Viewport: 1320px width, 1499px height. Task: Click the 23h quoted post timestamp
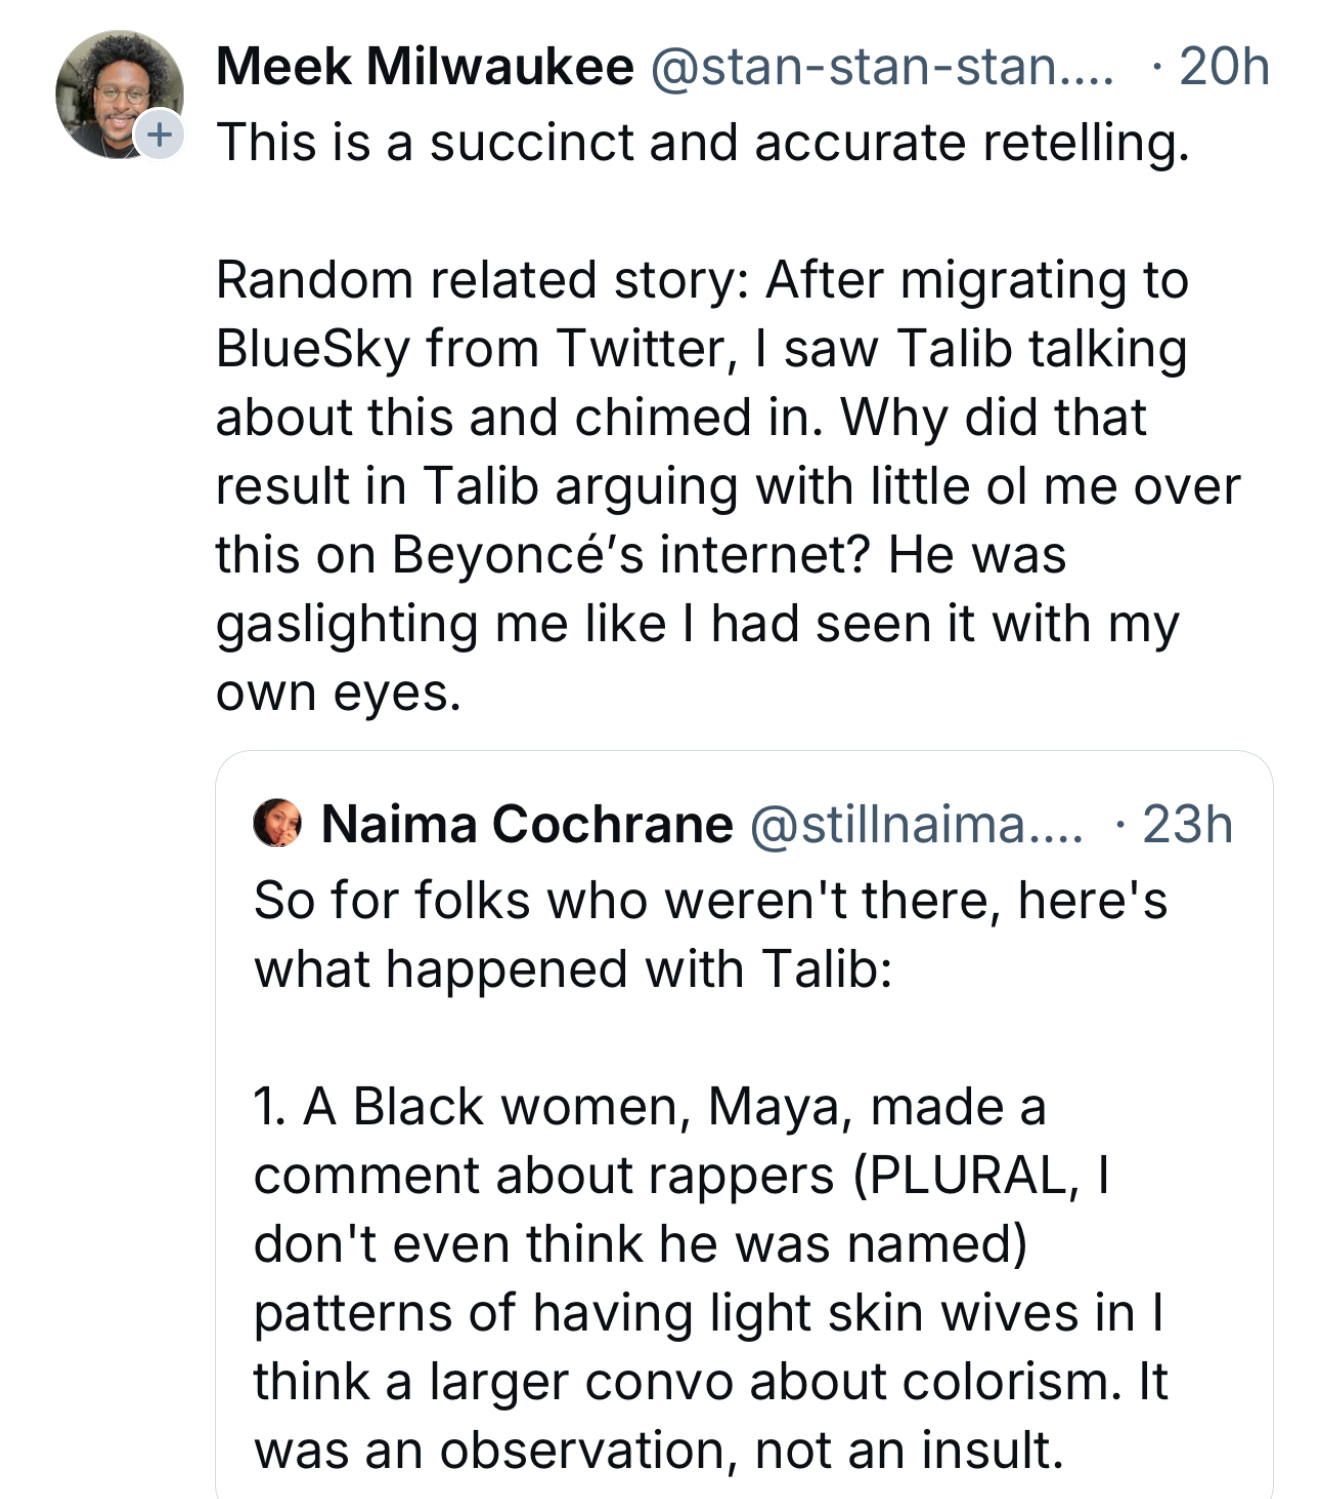(x=1187, y=825)
